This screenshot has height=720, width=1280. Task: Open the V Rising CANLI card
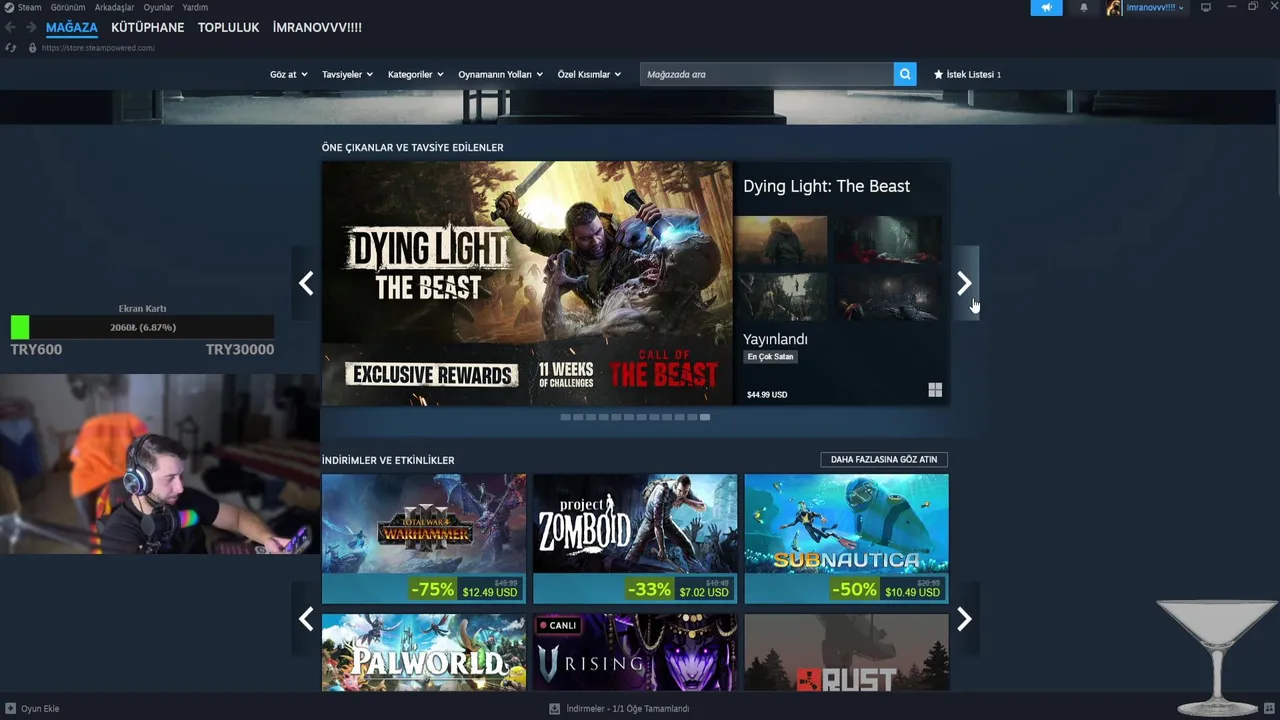tap(635, 652)
